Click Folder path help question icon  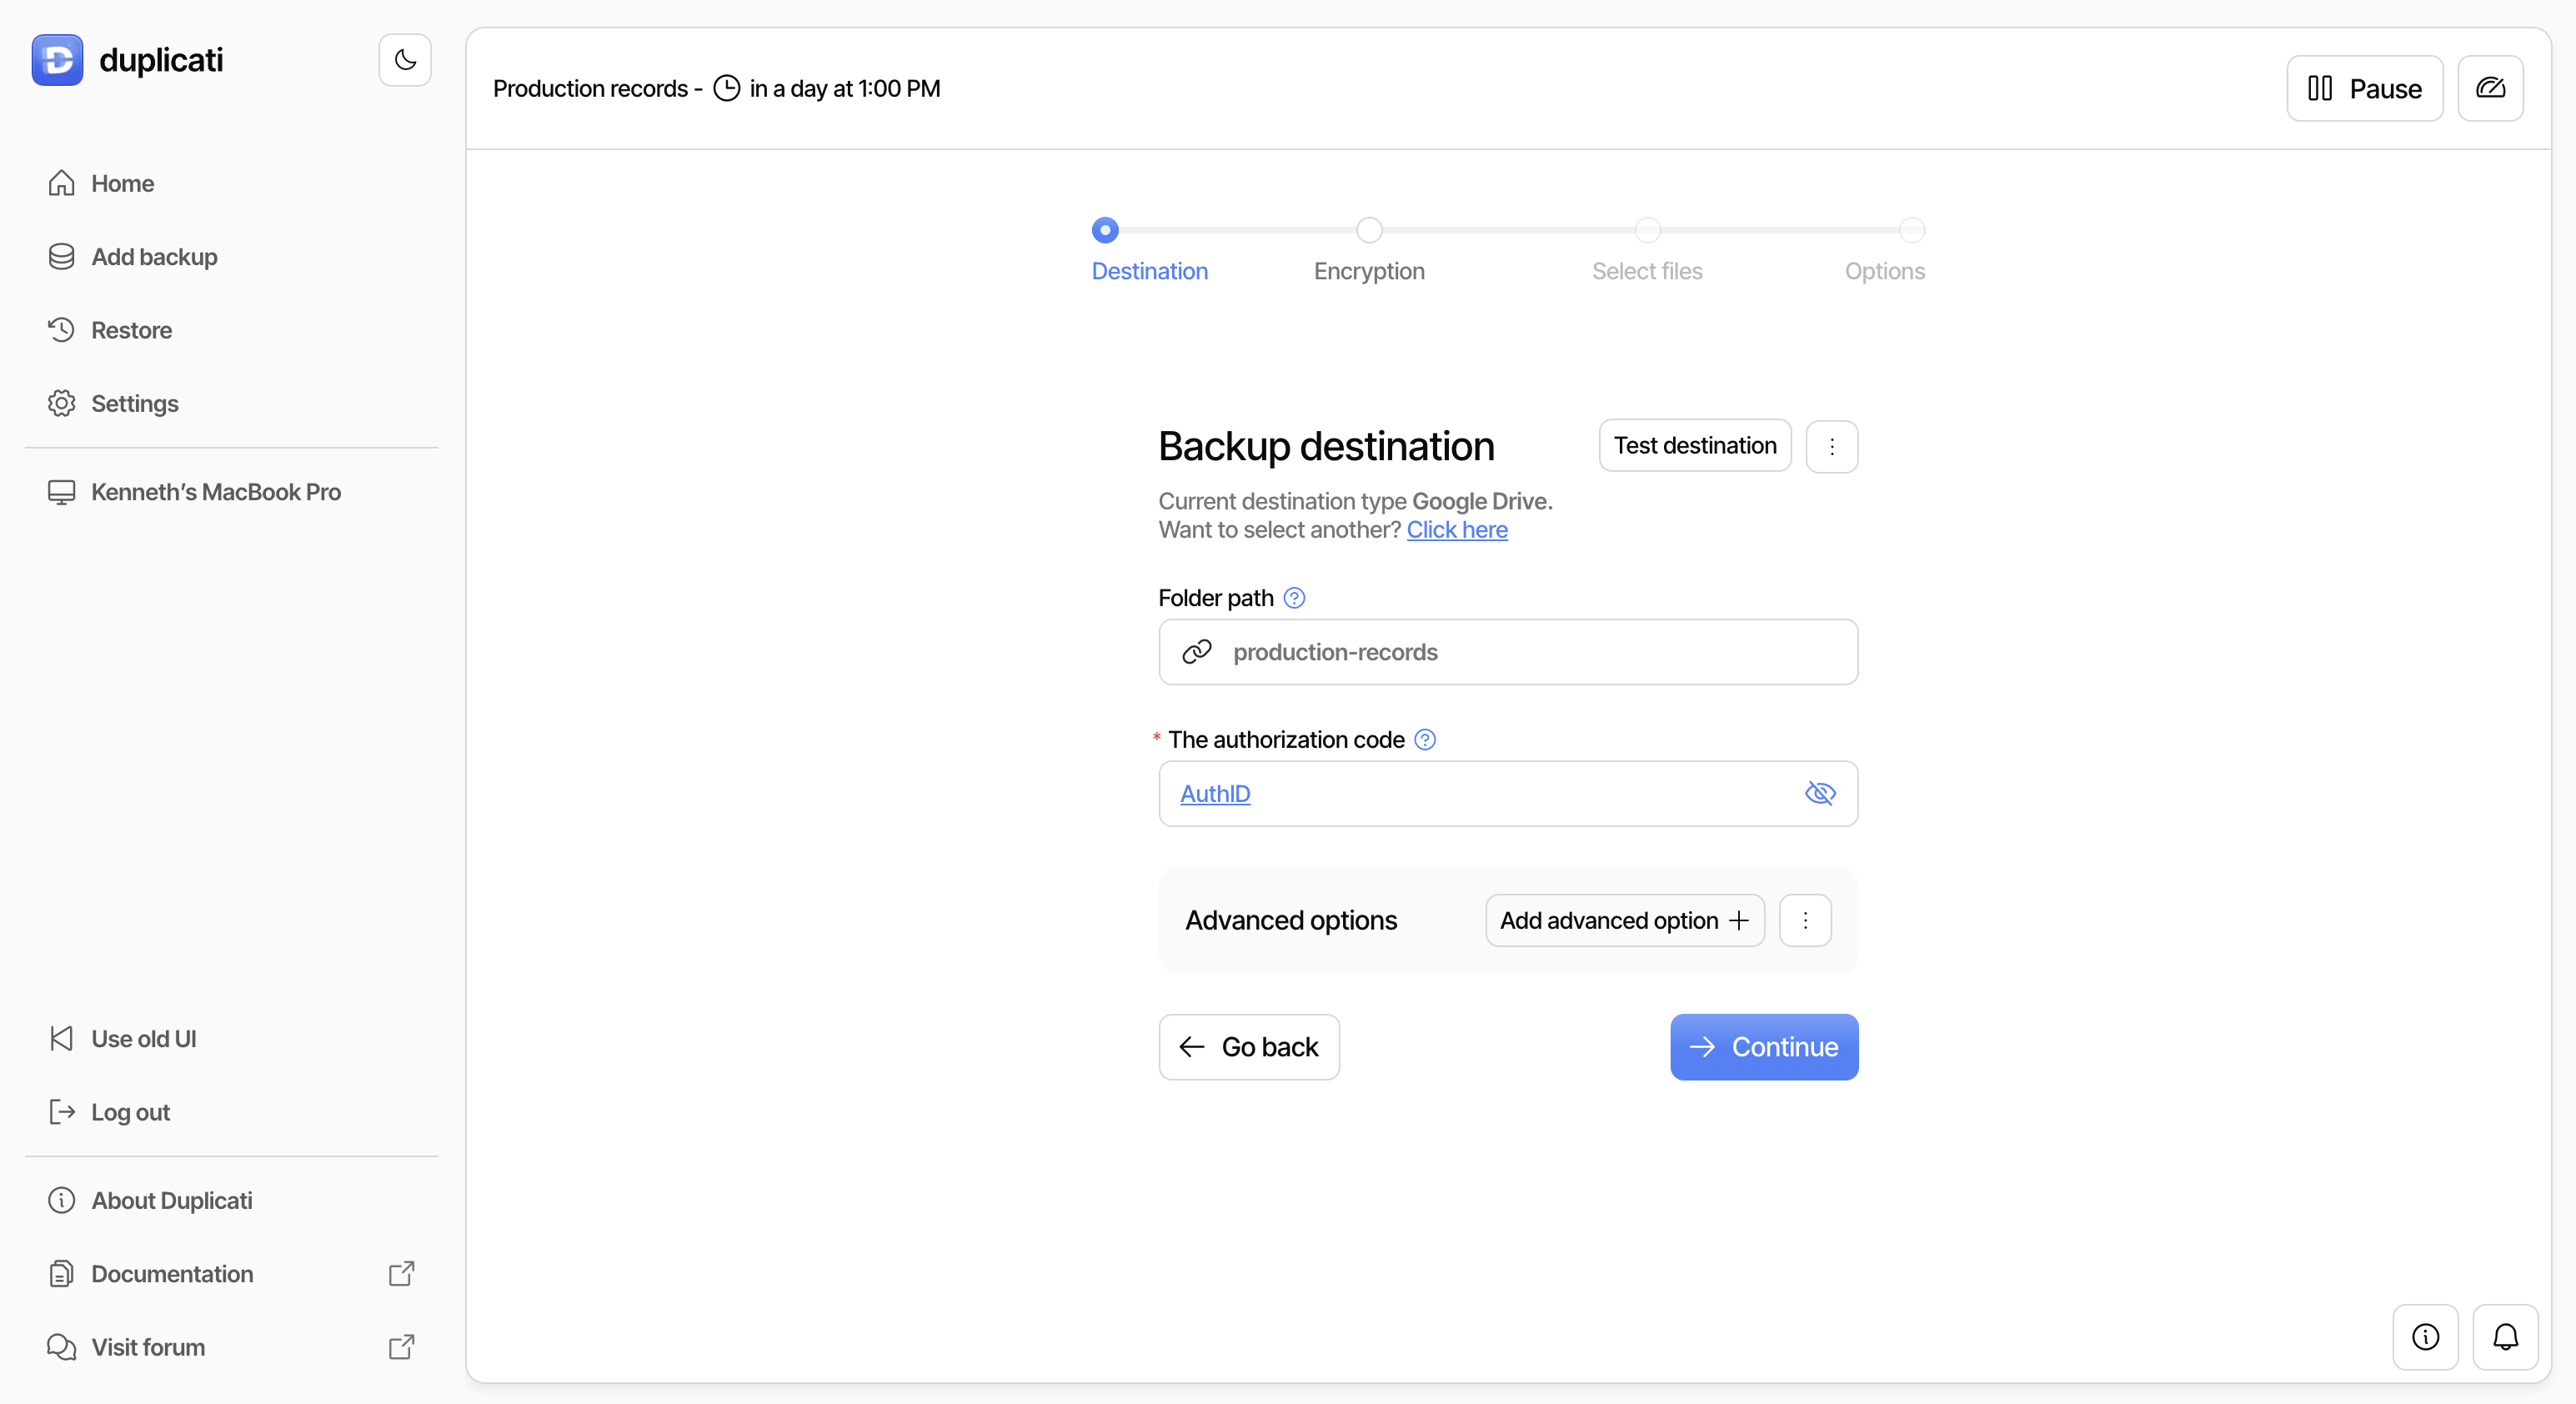click(x=1294, y=598)
